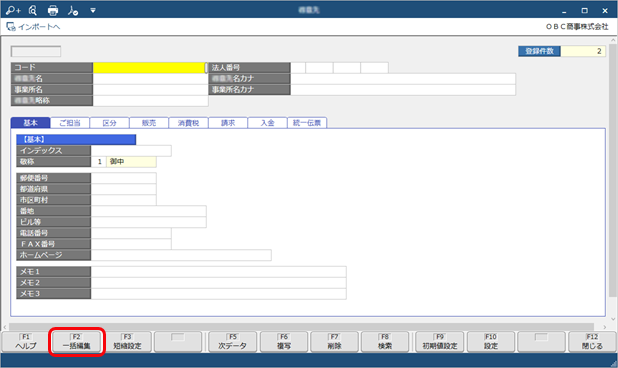
Task: Click the 敬称 number field showing 1
Action: [99, 162]
